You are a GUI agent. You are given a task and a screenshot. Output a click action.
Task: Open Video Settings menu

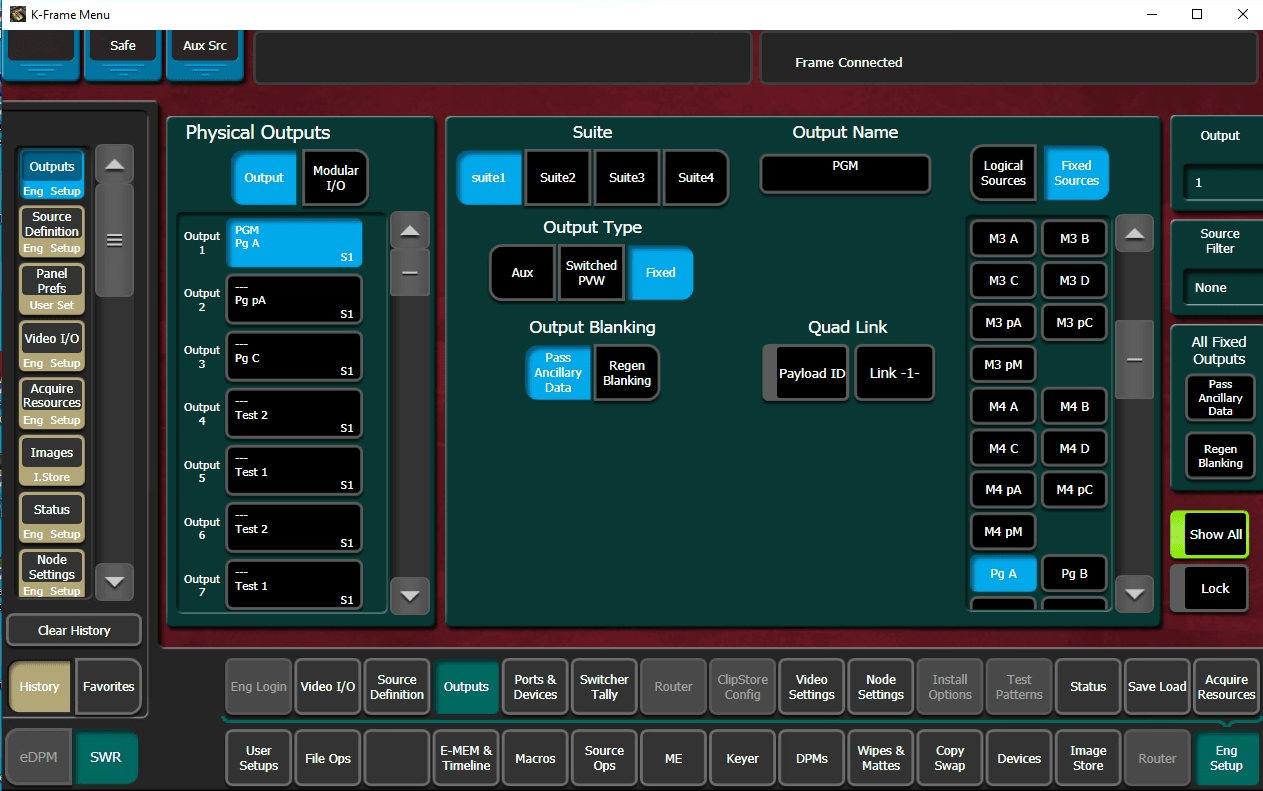[x=811, y=687]
